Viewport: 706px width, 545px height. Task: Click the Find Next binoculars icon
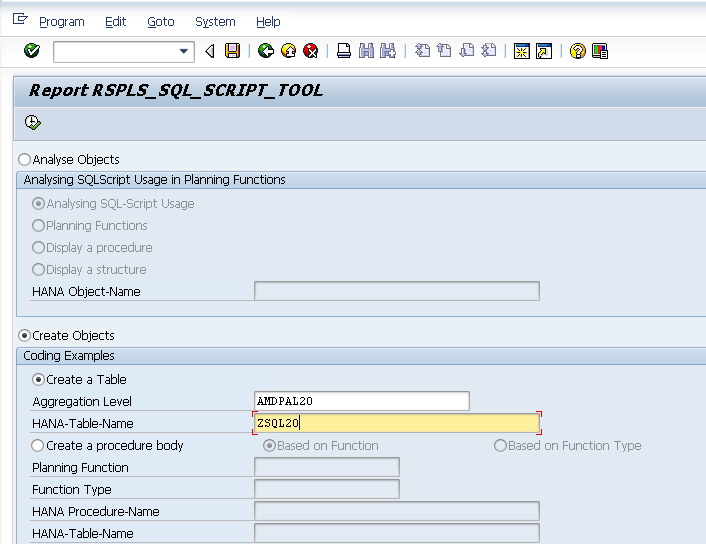388,51
